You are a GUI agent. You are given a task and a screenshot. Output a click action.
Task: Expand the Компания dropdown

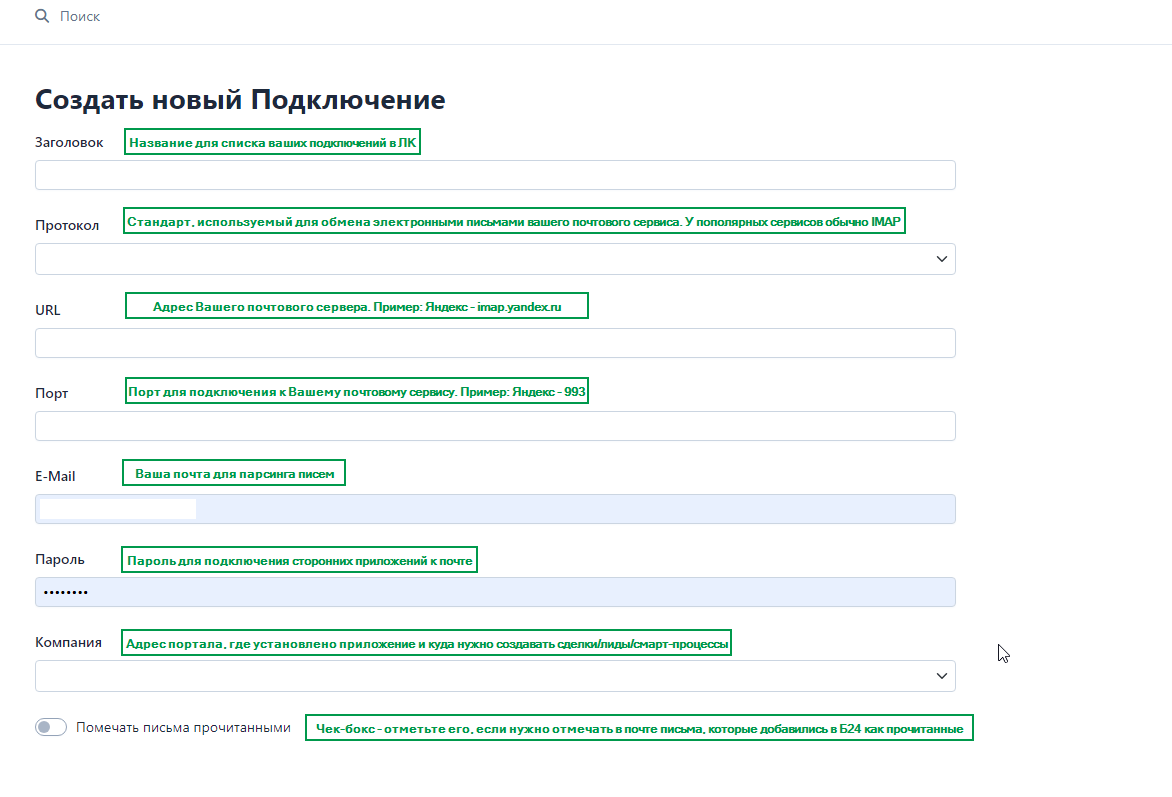coord(480,676)
